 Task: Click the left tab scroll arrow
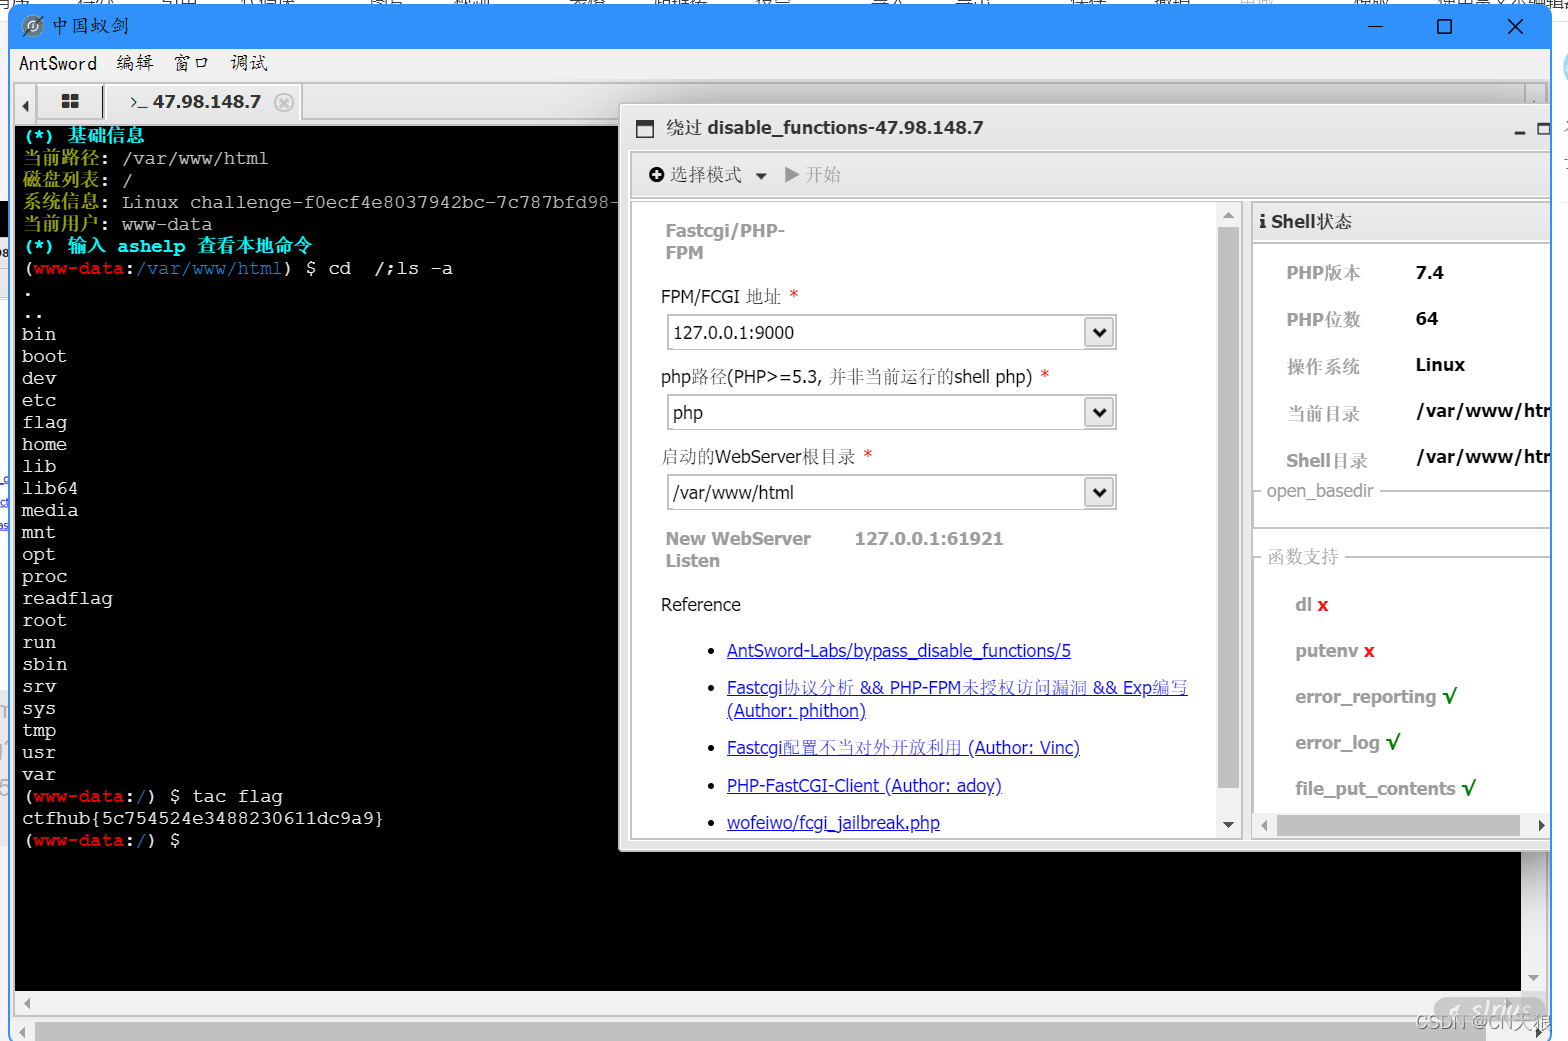pos(25,104)
